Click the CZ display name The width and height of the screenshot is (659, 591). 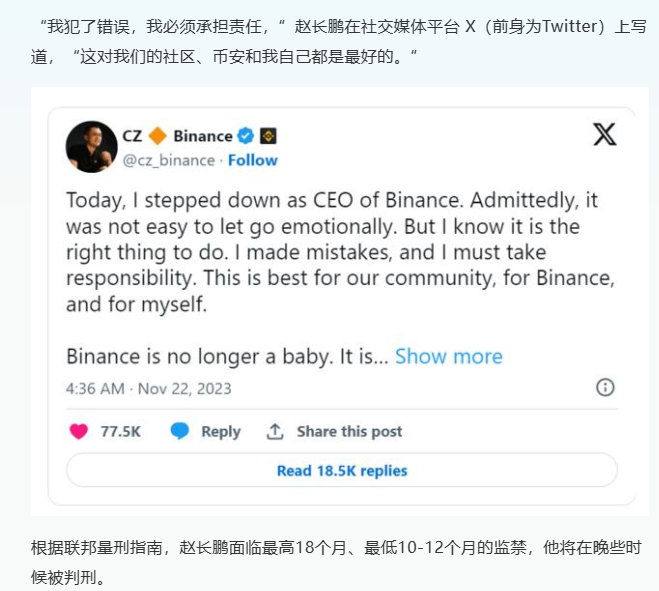pos(132,136)
